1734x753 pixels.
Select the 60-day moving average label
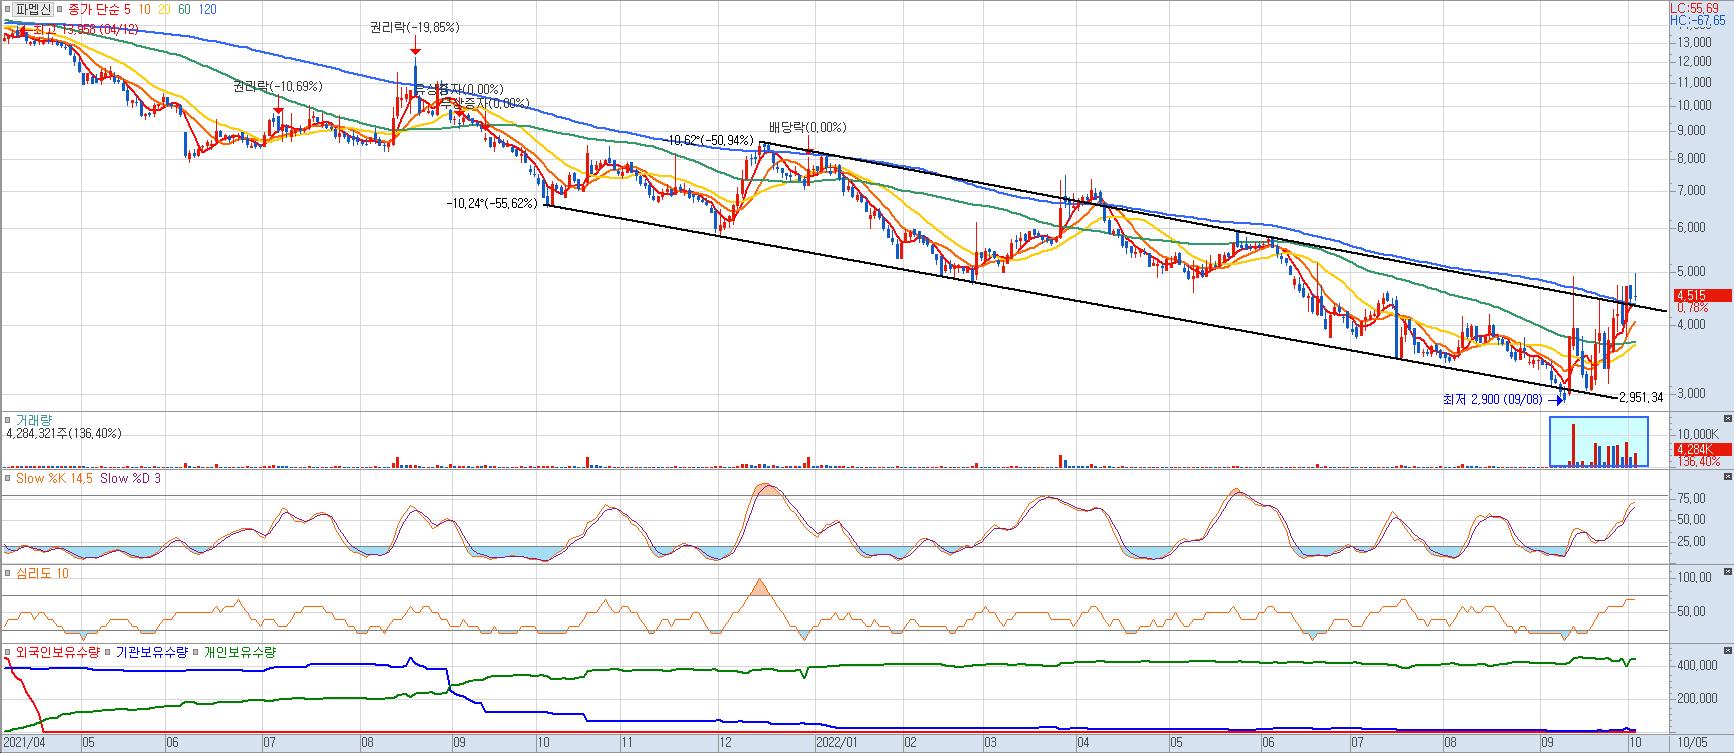tap(185, 9)
